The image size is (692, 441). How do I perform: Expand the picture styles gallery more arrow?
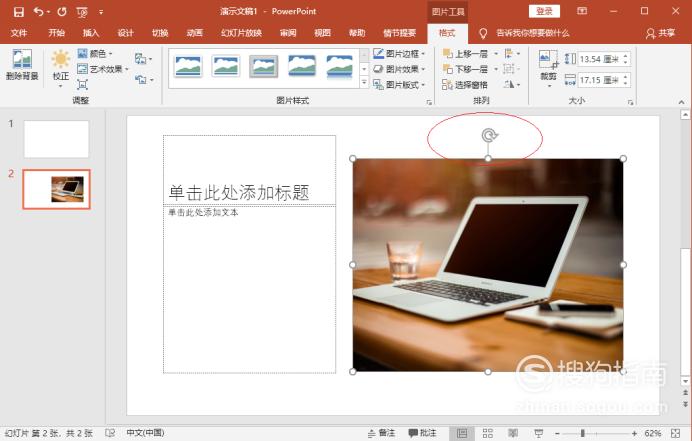[x=364, y=82]
